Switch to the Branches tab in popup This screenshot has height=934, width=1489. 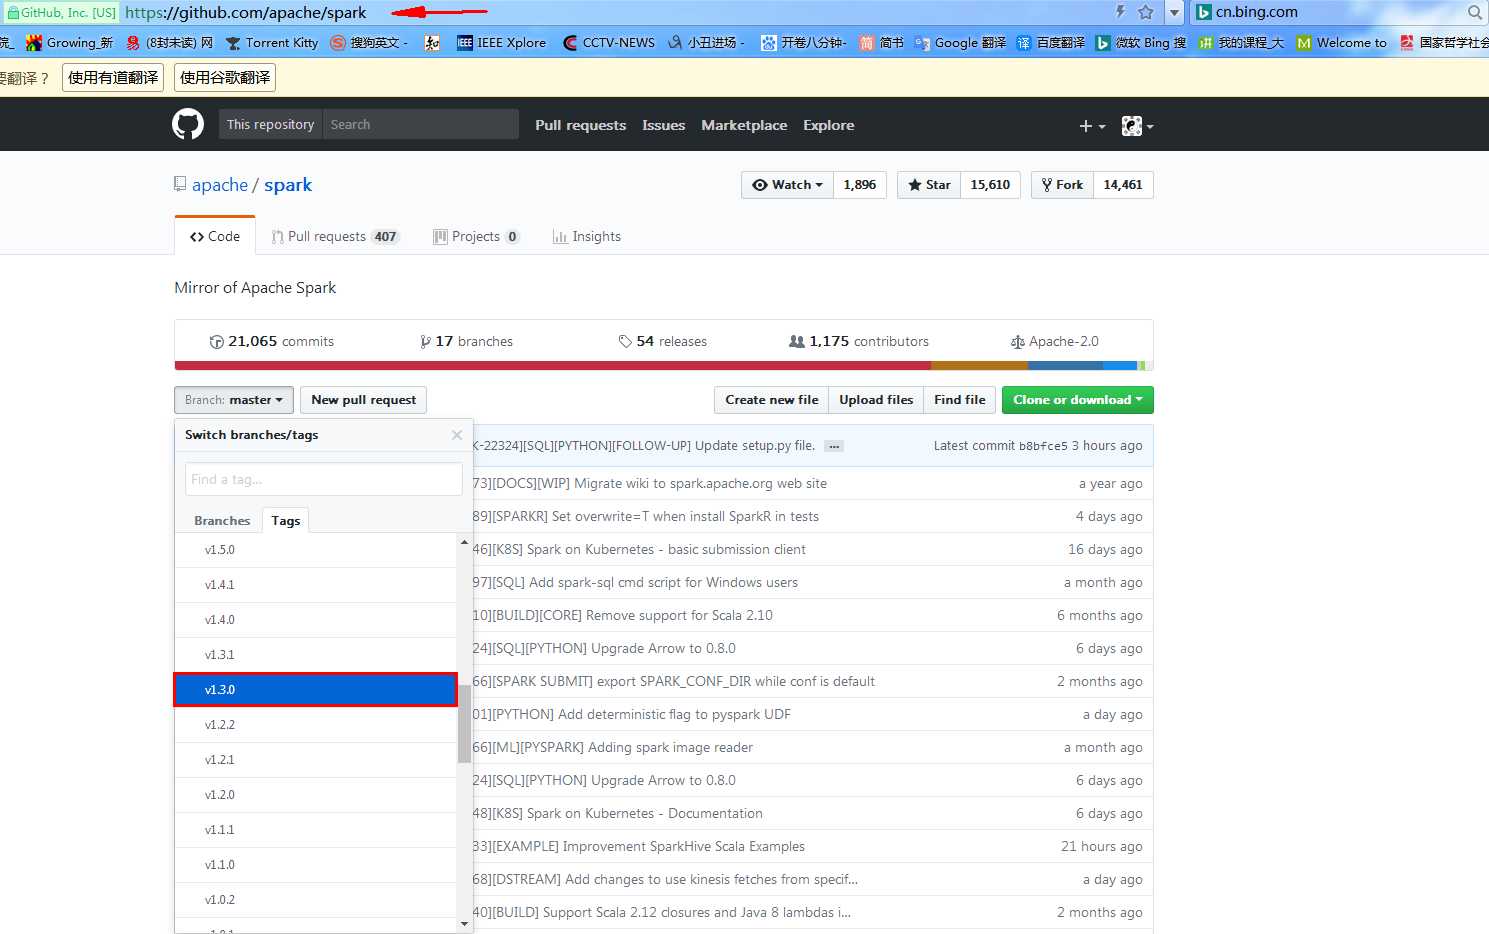pos(222,521)
